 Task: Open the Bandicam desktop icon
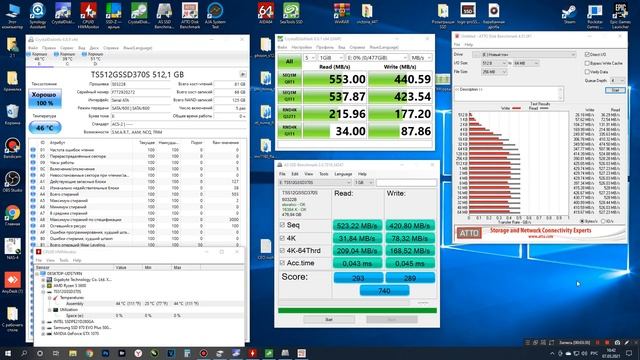coord(12,148)
